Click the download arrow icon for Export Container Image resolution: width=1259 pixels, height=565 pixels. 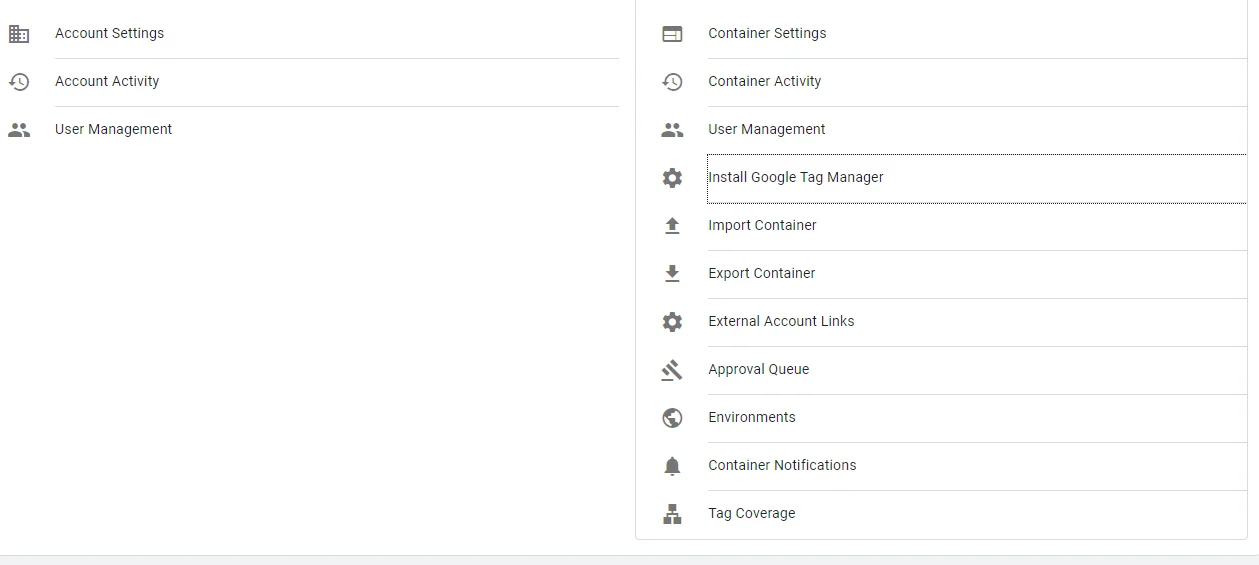pyautogui.click(x=672, y=274)
